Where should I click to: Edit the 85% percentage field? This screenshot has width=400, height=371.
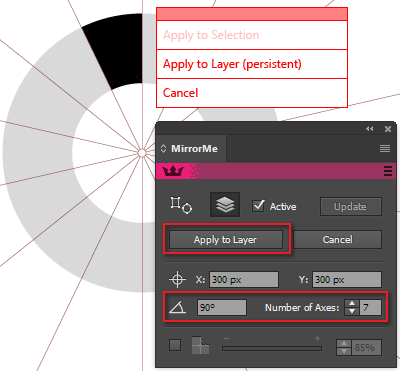click(x=366, y=348)
